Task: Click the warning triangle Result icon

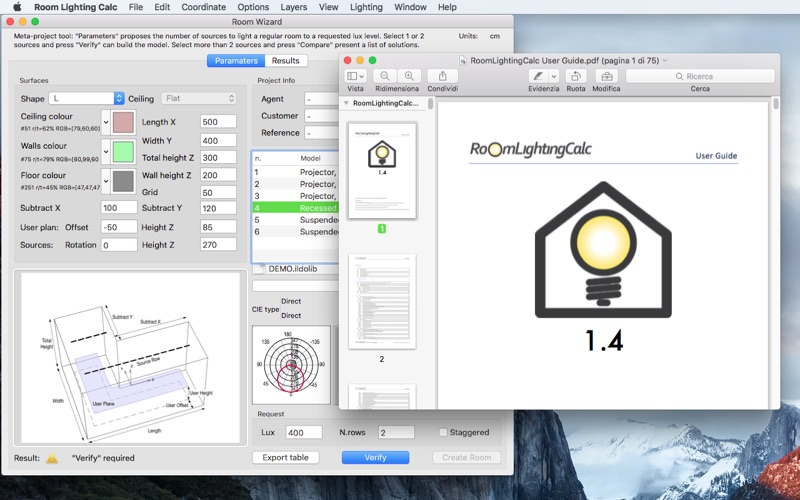Action: [x=52, y=458]
